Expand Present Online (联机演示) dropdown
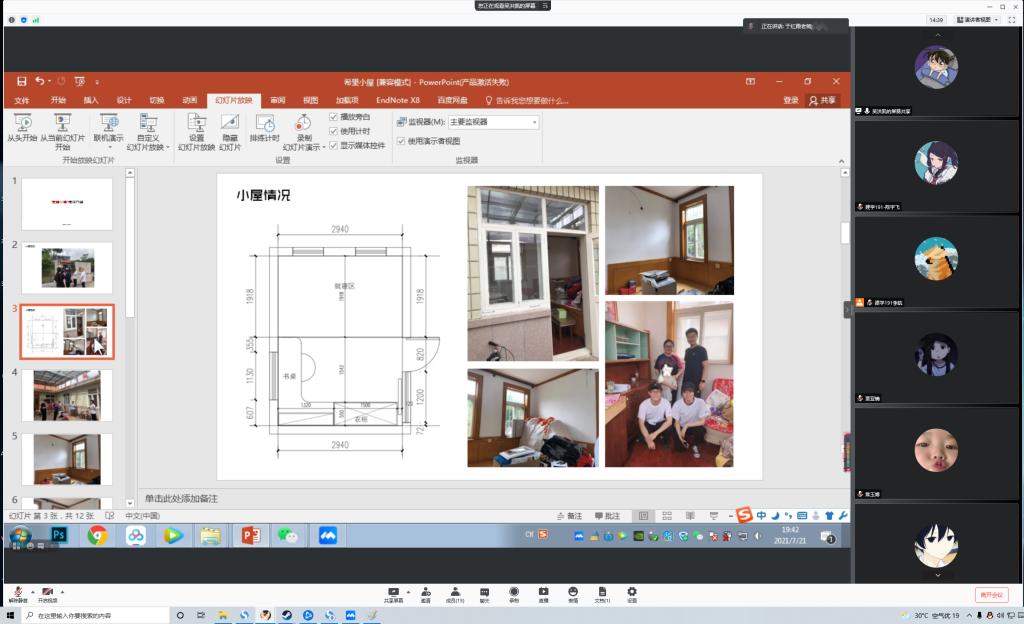Image resolution: width=1024 pixels, height=624 pixels. click(108, 130)
